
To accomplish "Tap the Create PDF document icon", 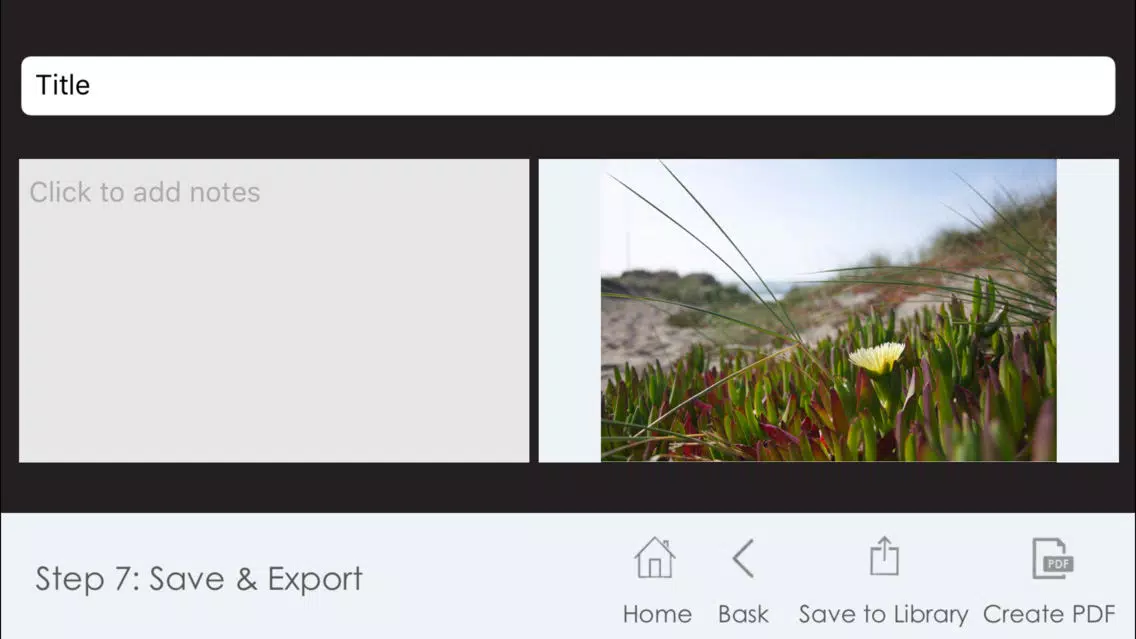I will (x=1052, y=558).
